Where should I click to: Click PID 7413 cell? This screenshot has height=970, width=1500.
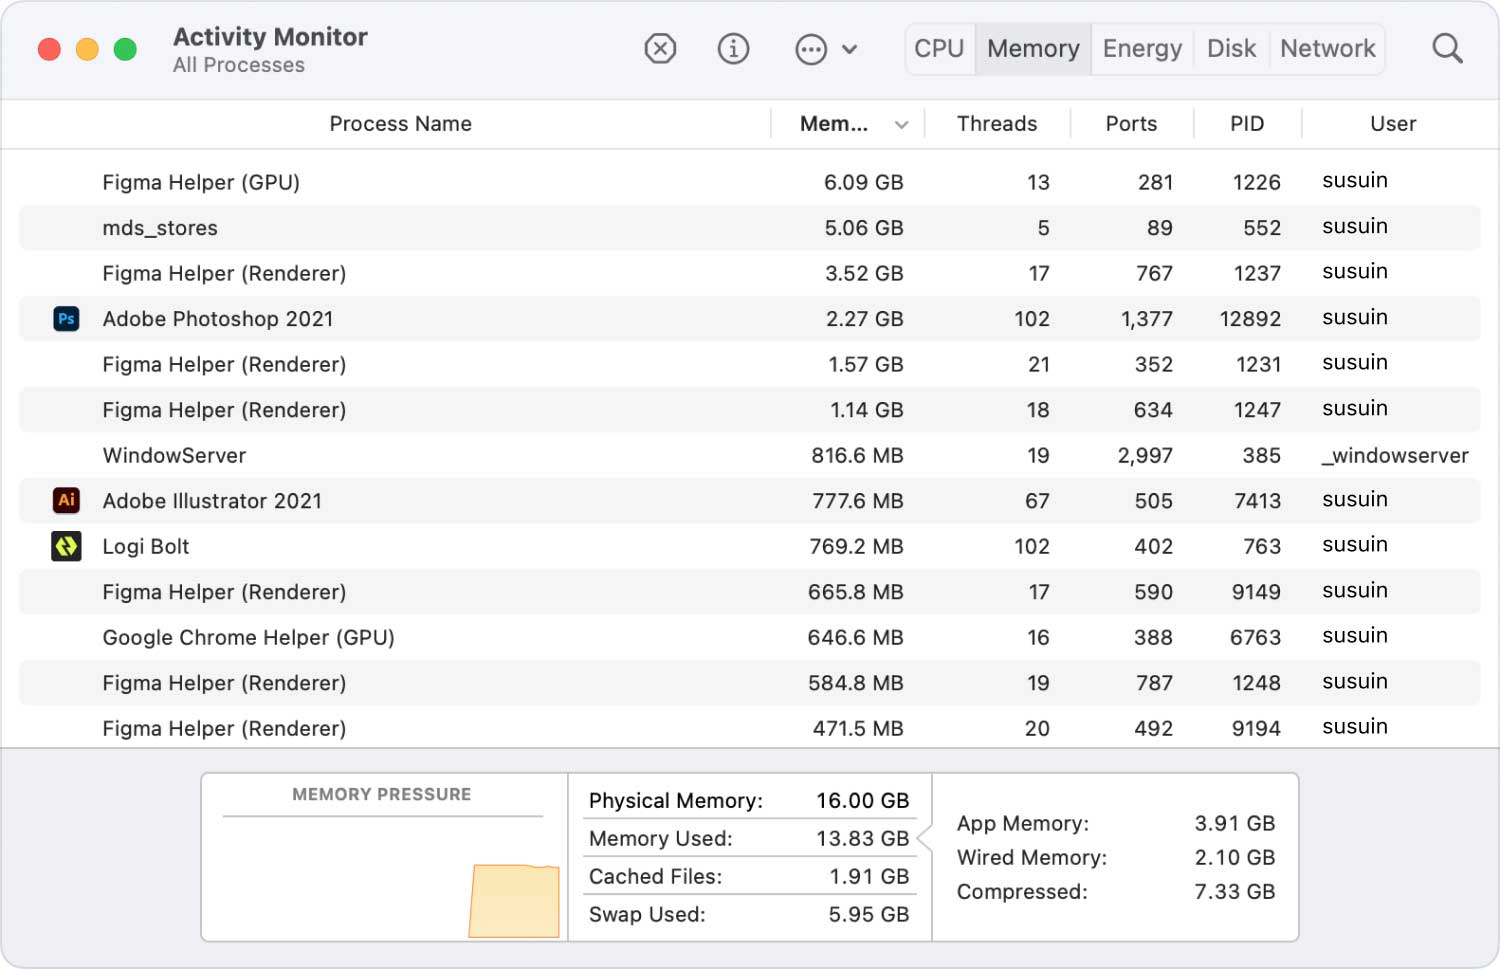pyautogui.click(x=1257, y=501)
